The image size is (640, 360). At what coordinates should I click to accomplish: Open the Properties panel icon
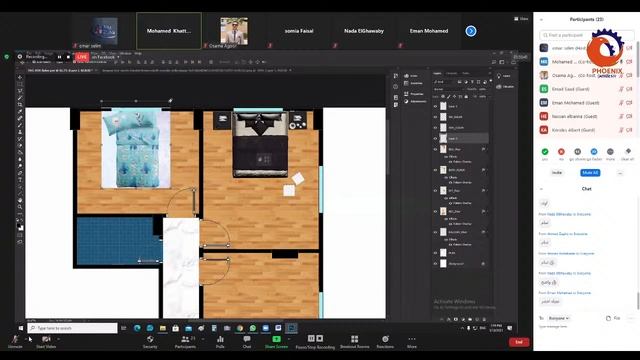pos(407,94)
